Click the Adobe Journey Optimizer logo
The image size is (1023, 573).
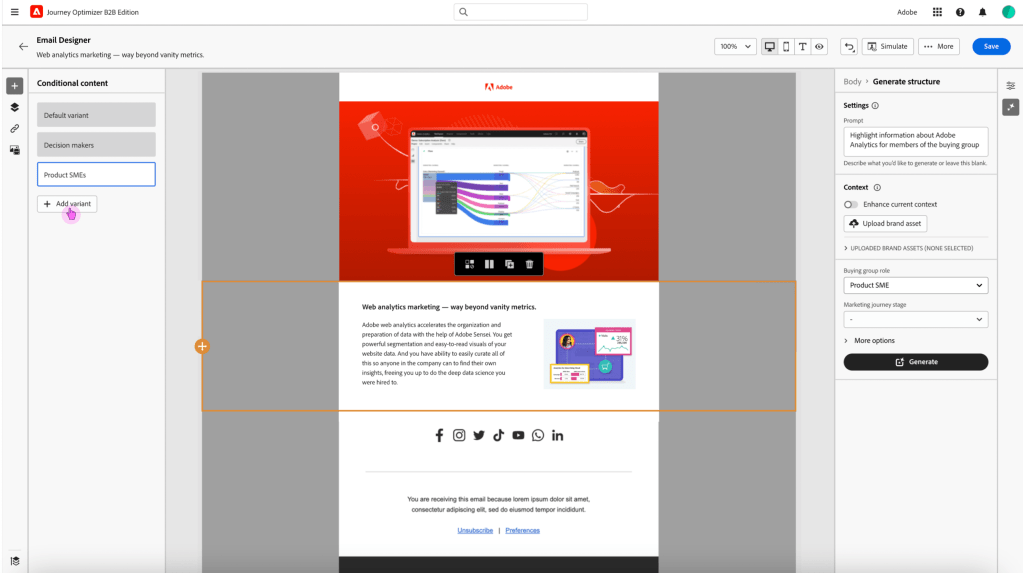coord(37,12)
